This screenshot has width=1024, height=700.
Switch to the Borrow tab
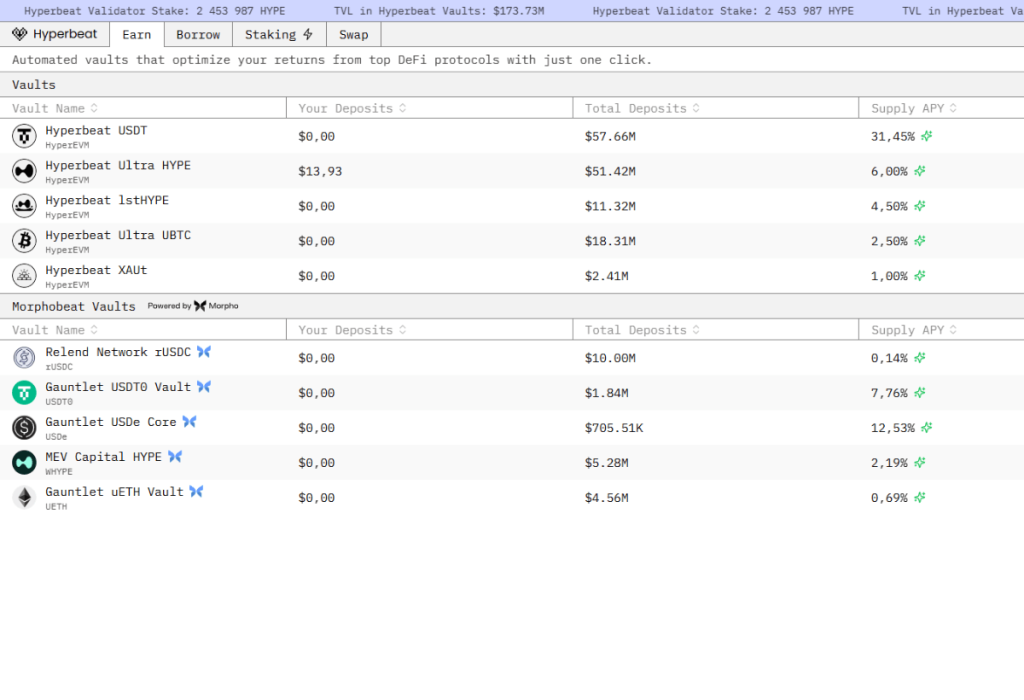198,34
